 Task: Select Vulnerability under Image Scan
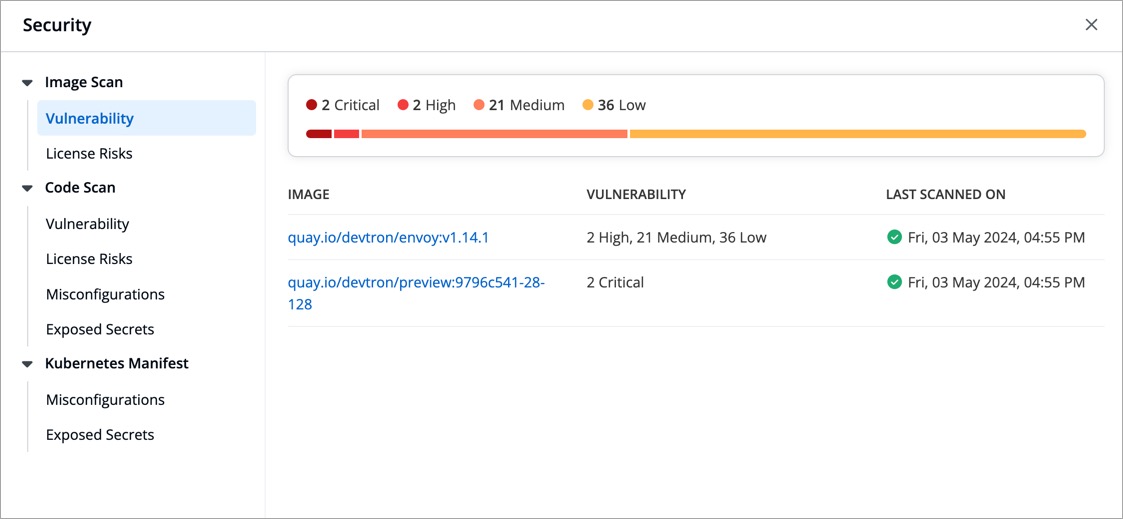click(90, 118)
